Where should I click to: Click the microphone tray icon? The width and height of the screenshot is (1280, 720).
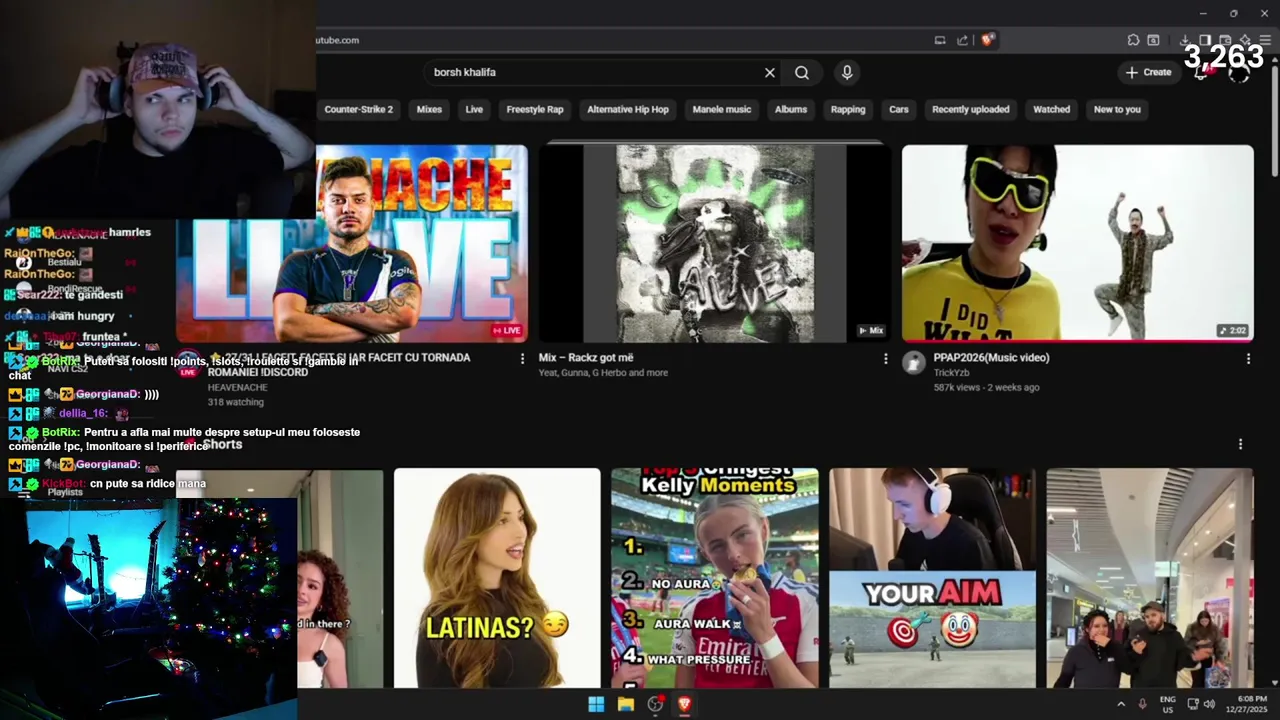(x=1142, y=704)
